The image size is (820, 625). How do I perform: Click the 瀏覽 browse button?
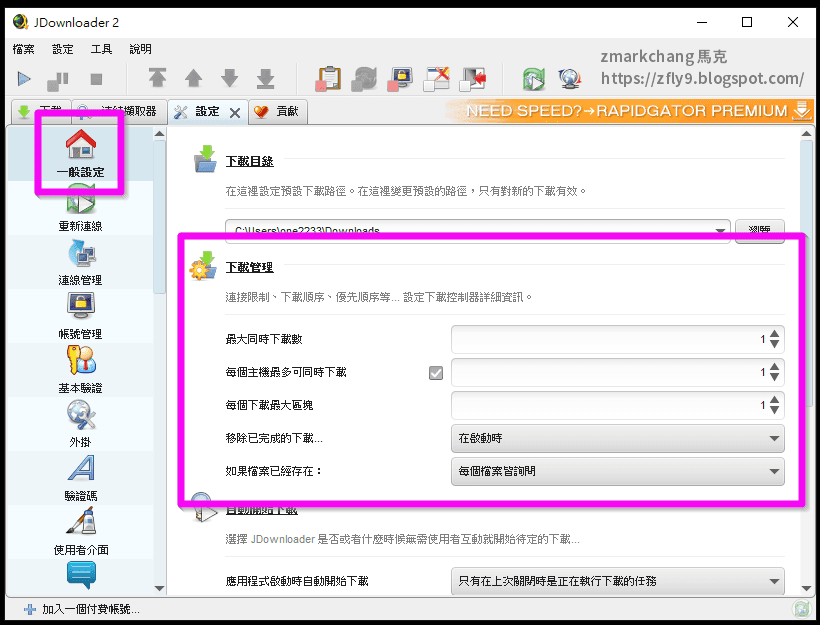click(759, 229)
